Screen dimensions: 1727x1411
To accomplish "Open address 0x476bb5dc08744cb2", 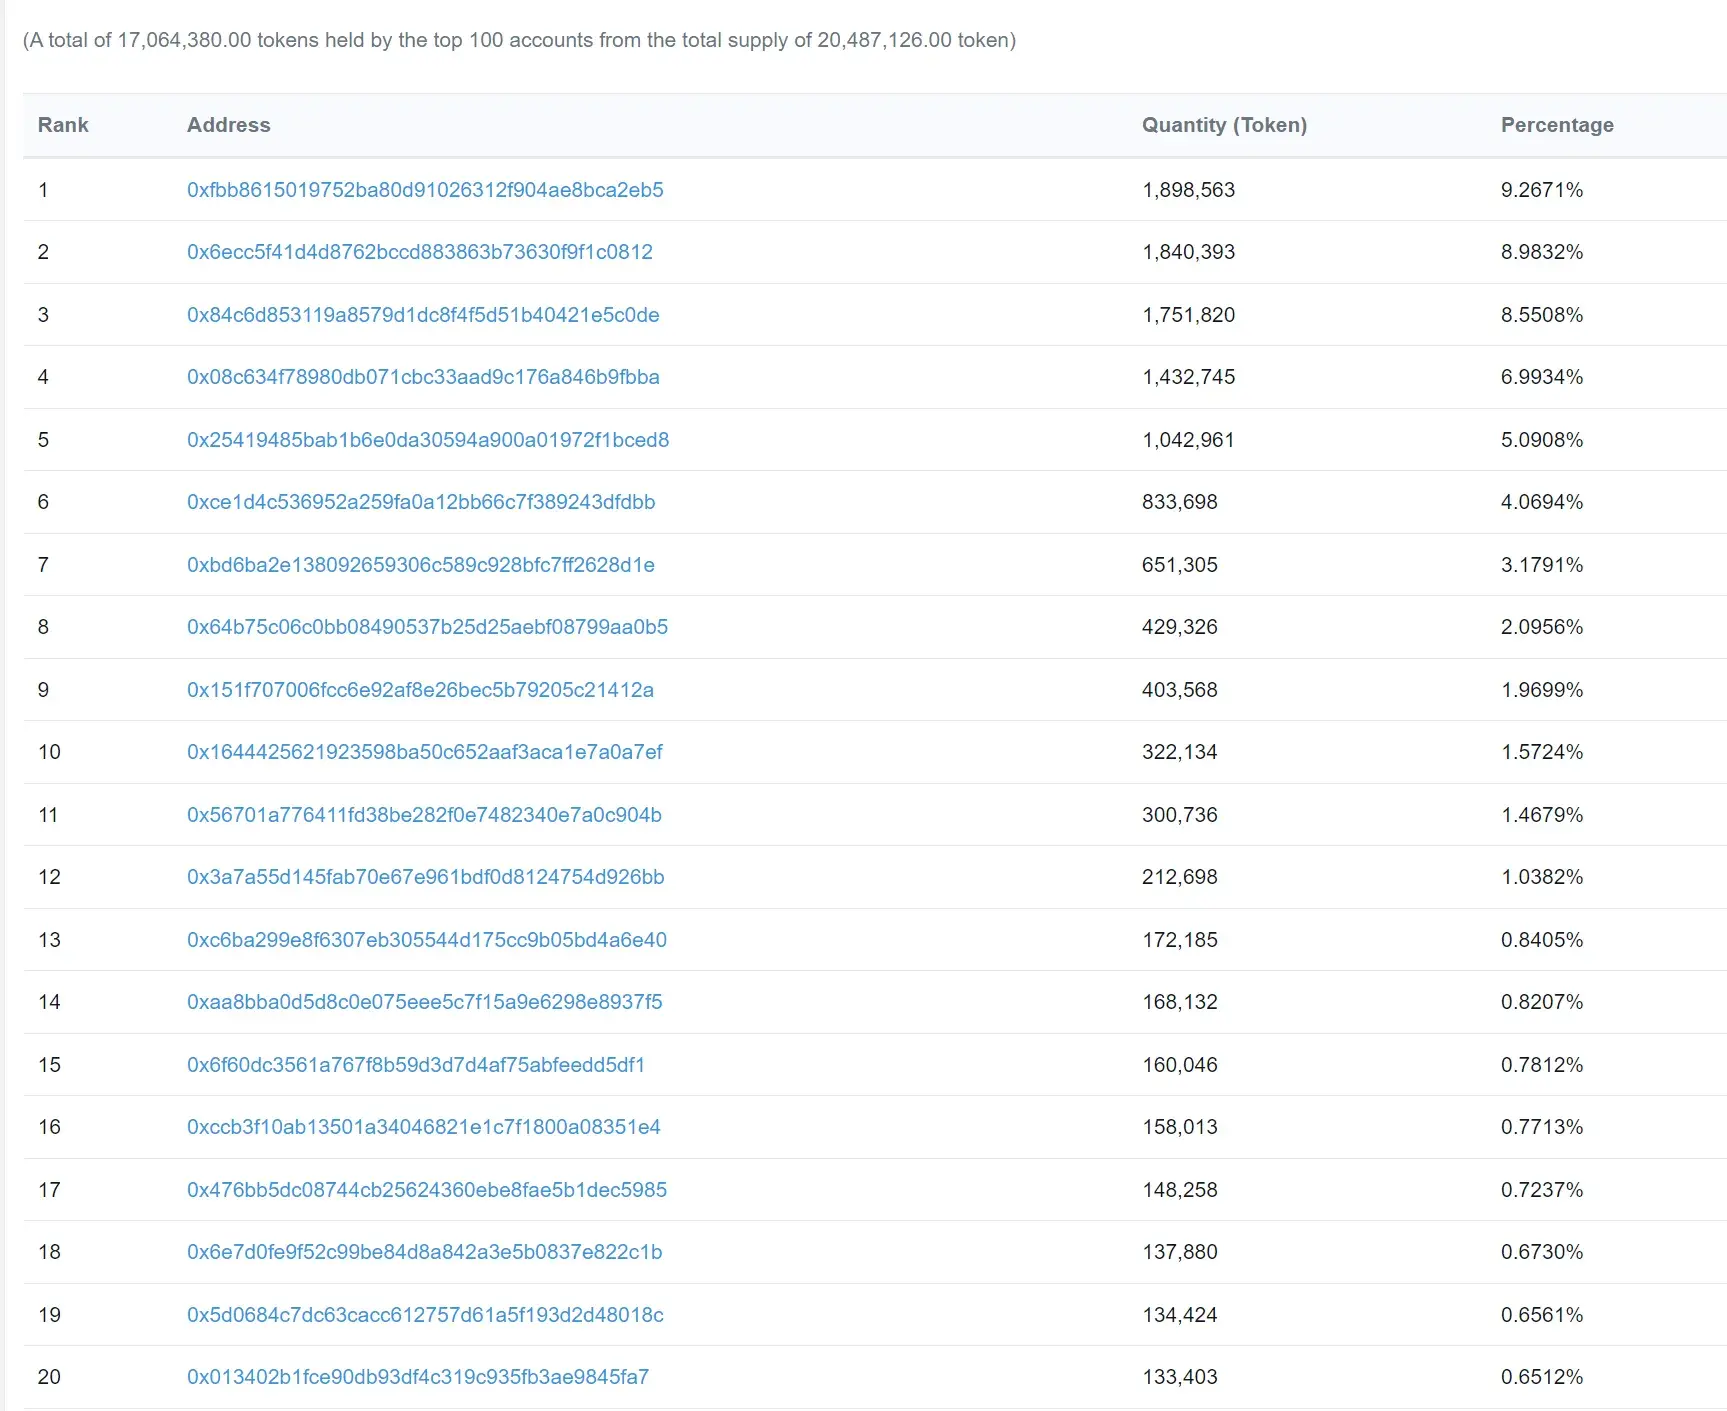I will pos(427,1190).
